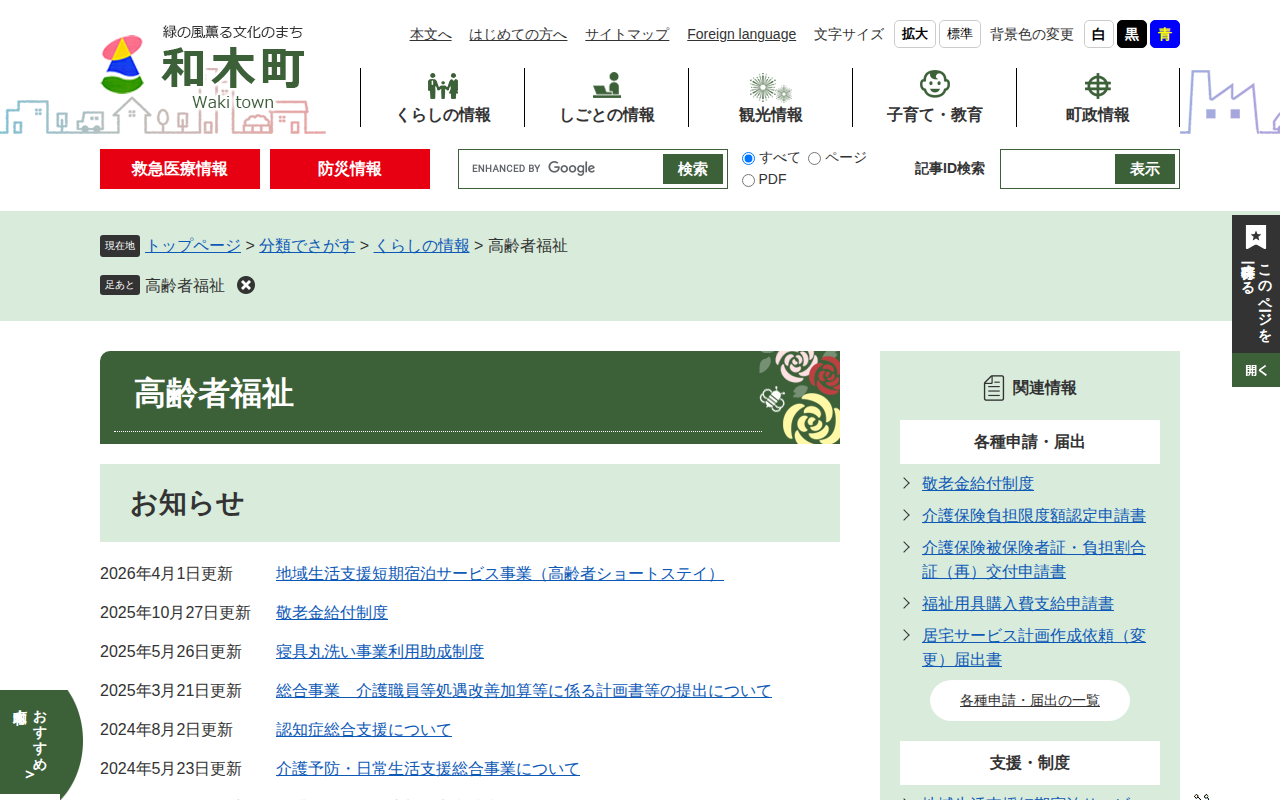Click 各種申請・届出の一覧 button
This screenshot has width=1280, height=800.
pos(1030,700)
